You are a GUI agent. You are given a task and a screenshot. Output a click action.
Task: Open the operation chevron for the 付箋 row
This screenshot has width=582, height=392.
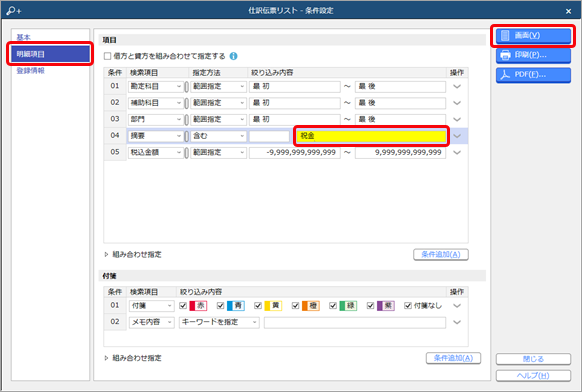point(457,306)
